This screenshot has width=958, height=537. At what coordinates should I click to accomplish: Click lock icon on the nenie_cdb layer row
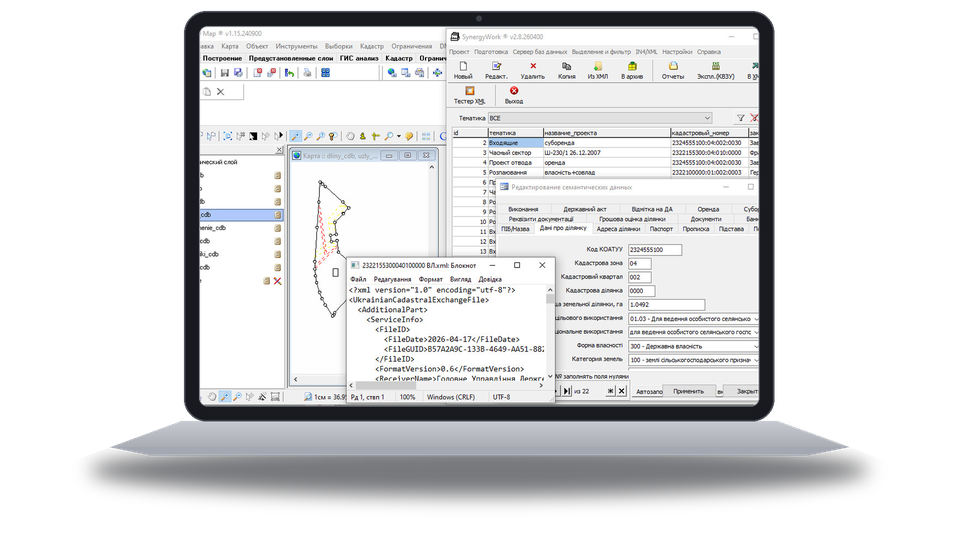[277, 228]
